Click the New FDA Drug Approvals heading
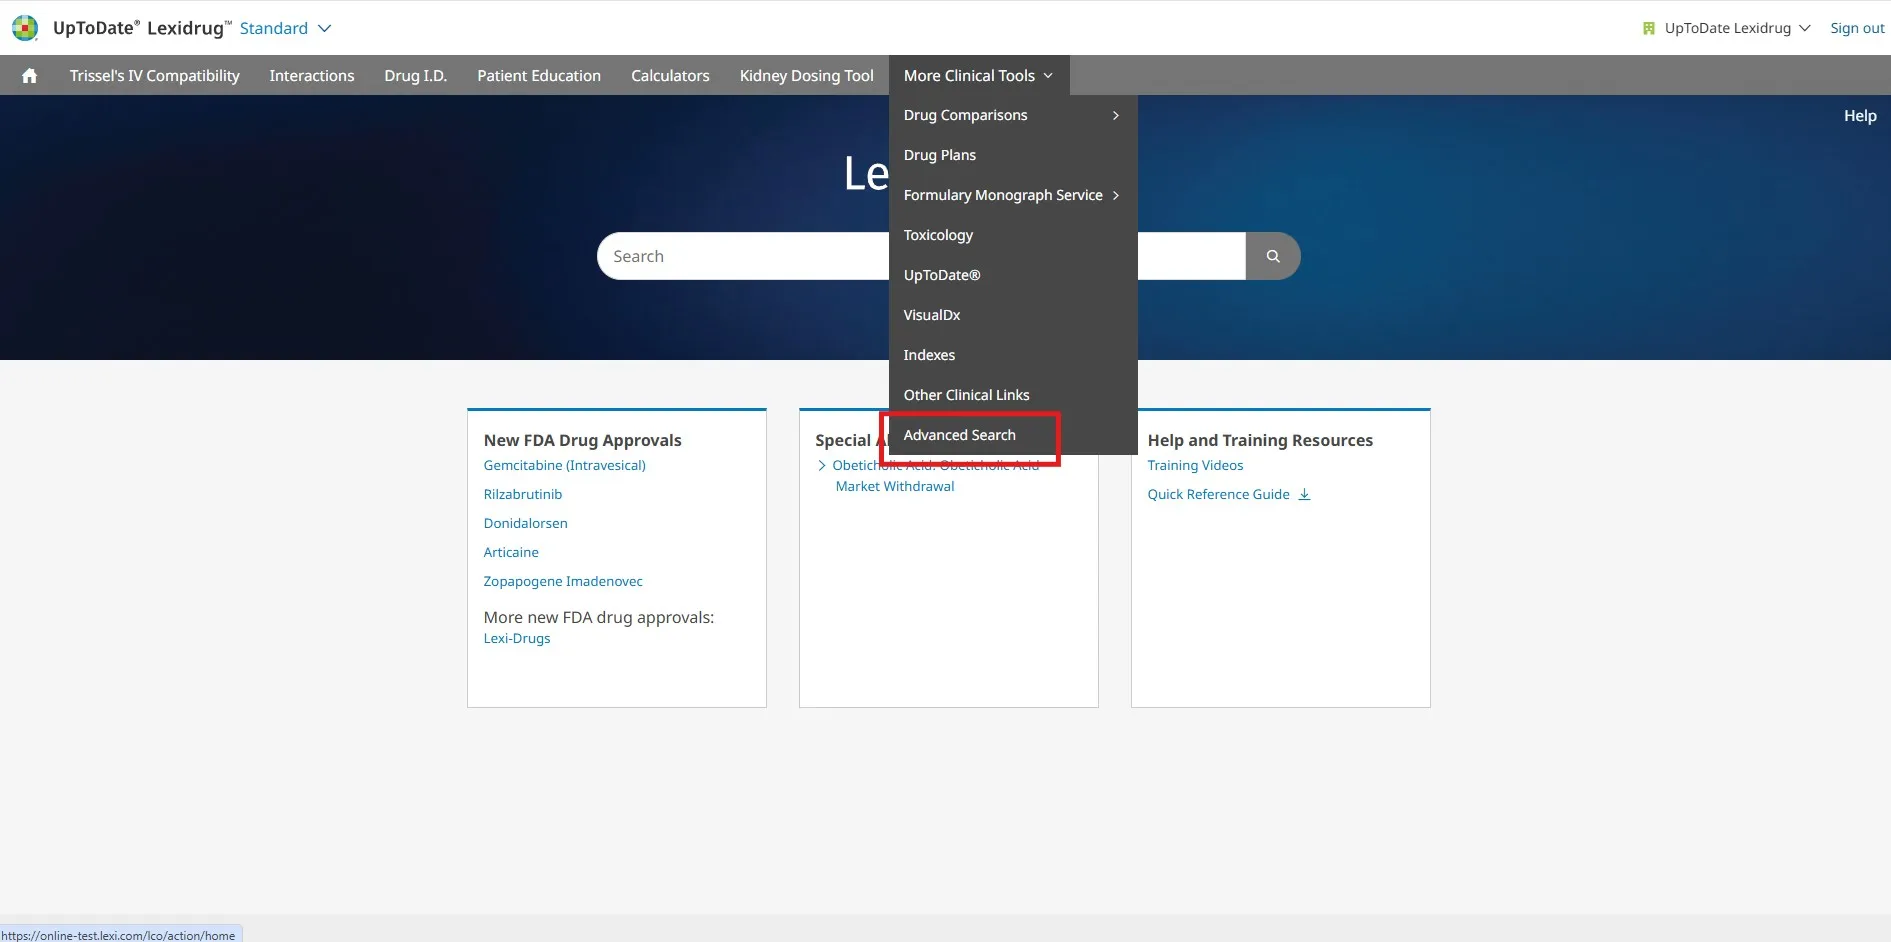 pyautogui.click(x=582, y=440)
